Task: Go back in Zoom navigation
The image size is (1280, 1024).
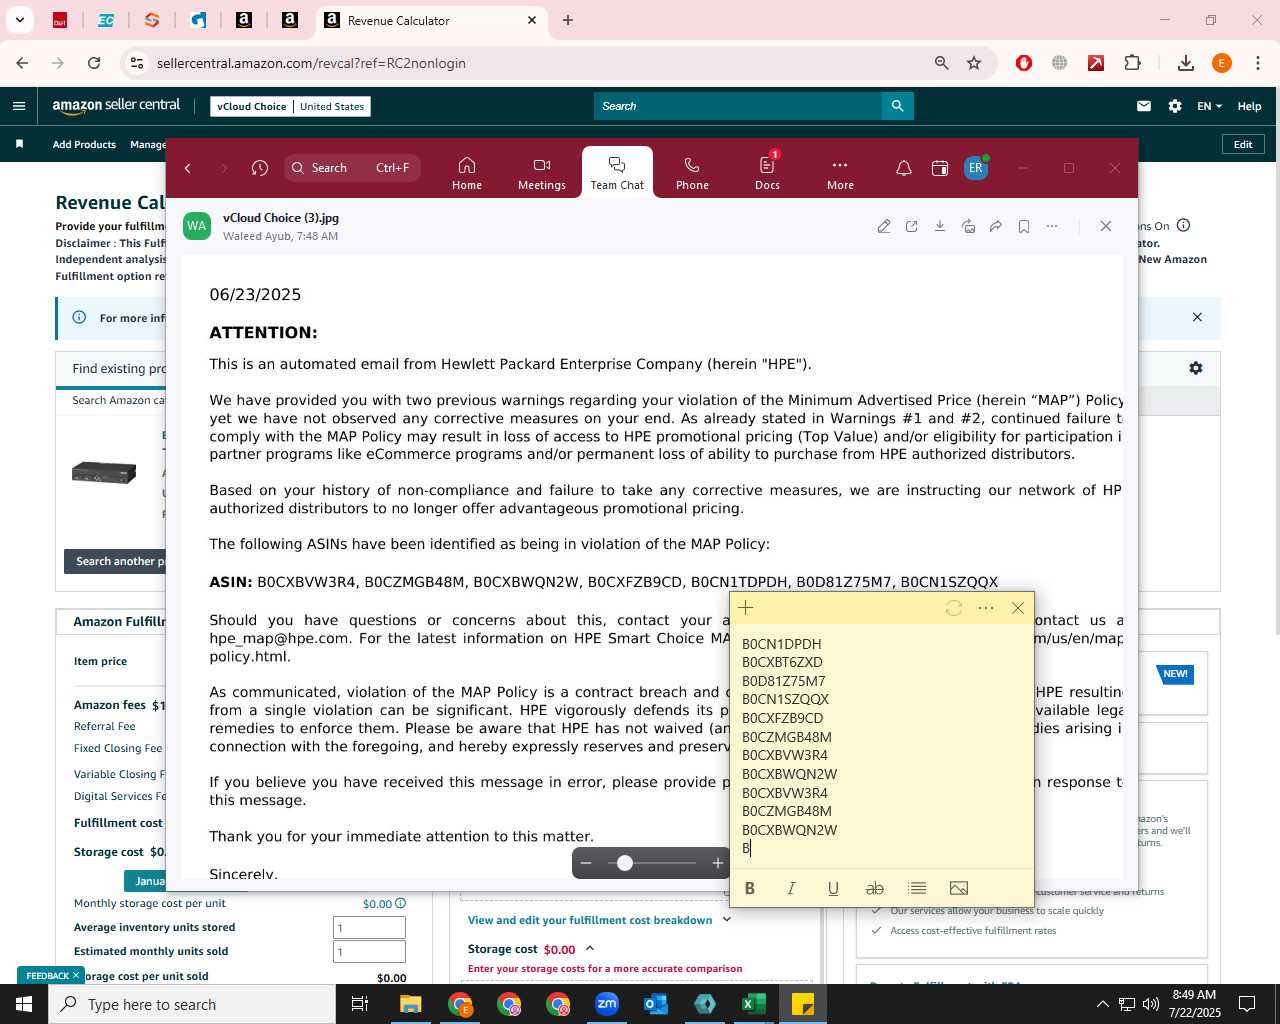Action: tap(188, 168)
